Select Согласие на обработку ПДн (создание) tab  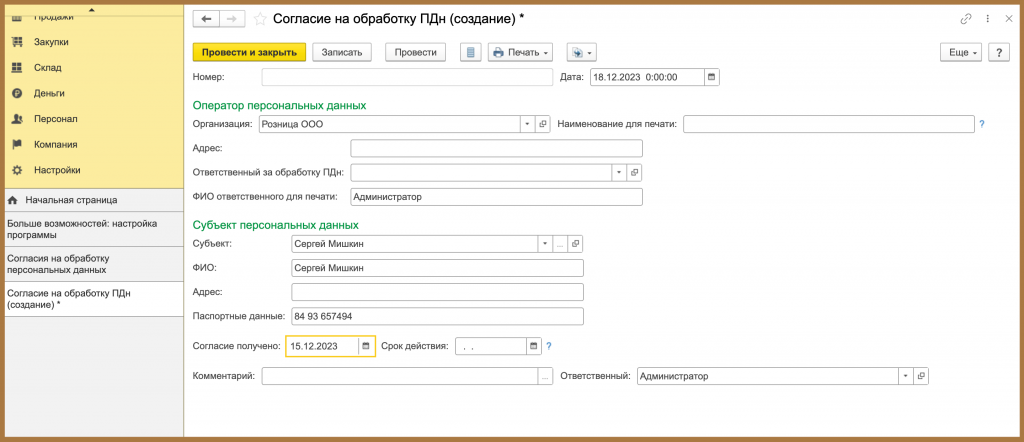[x=94, y=299]
